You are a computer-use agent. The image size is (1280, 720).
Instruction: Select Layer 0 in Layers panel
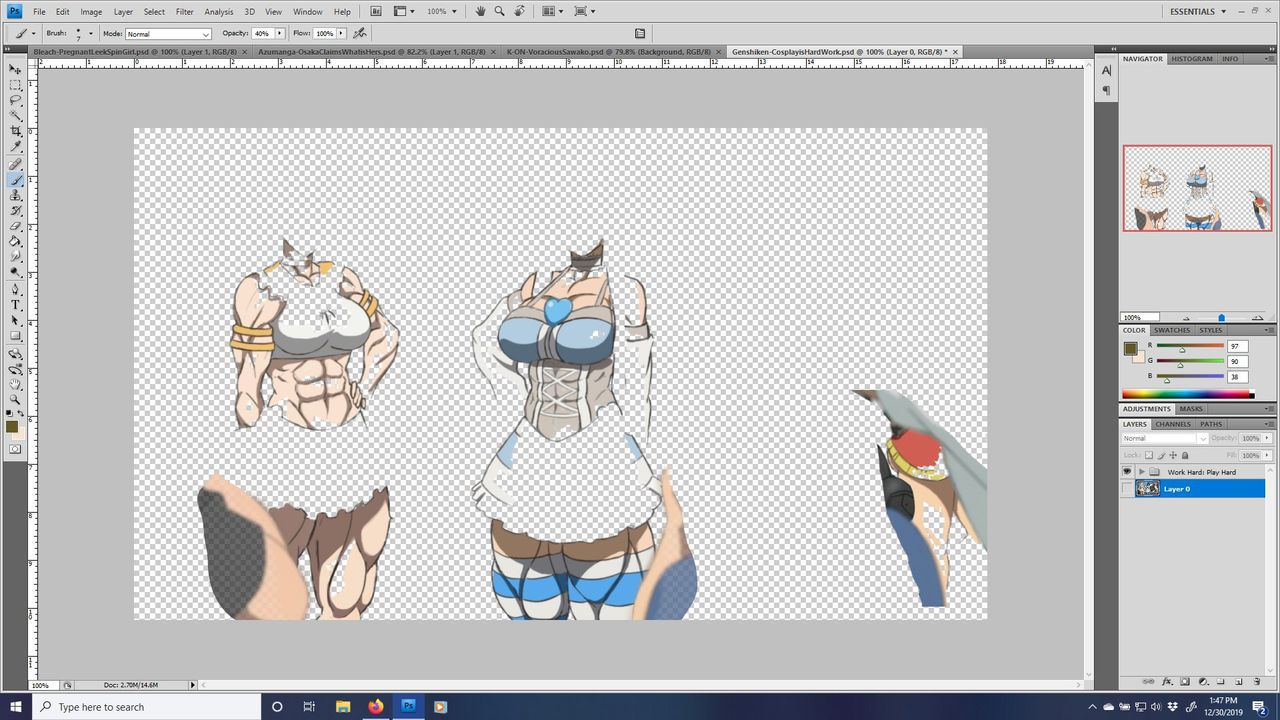tap(1193, 488)
